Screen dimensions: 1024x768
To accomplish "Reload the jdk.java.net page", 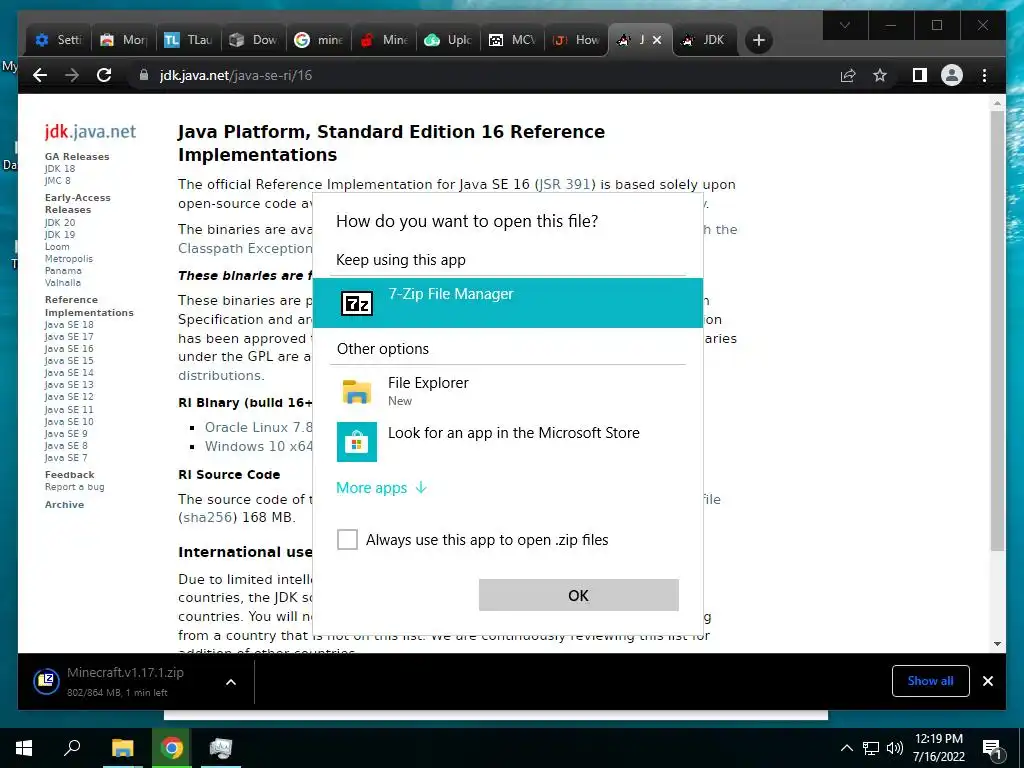I will click(x=104, y=75).
